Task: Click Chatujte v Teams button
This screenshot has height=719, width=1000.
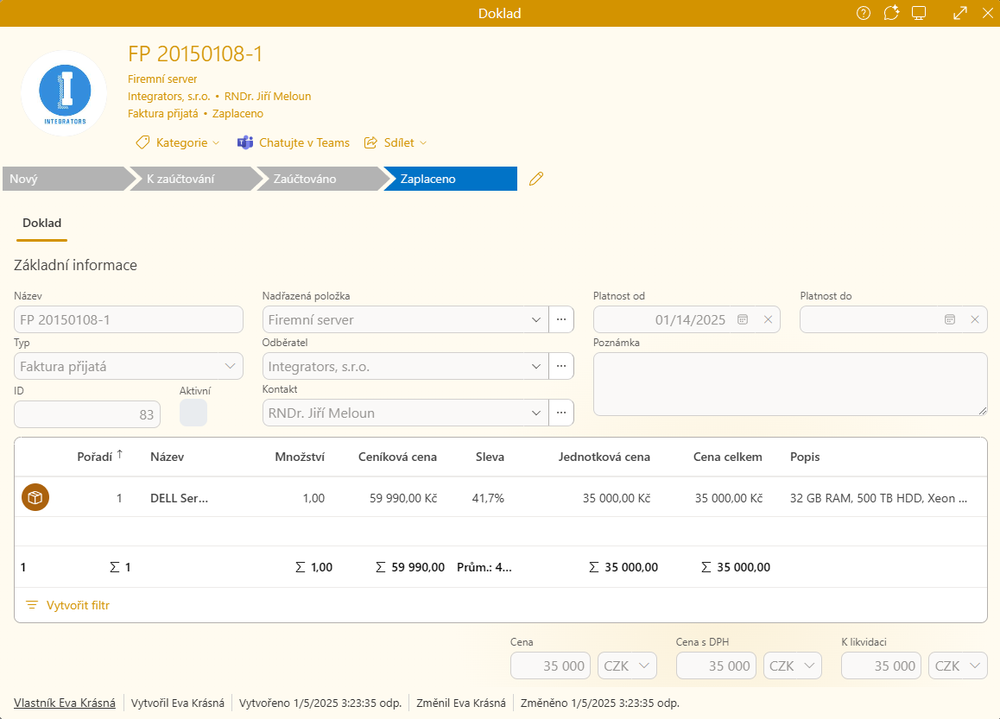Action: pyautogui.click(x=293, y=143)
